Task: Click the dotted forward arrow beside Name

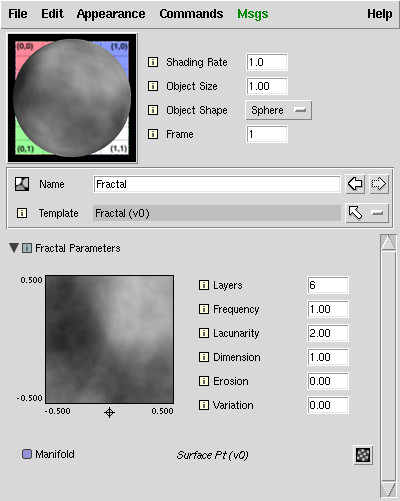Action: (x=379, y=184)
